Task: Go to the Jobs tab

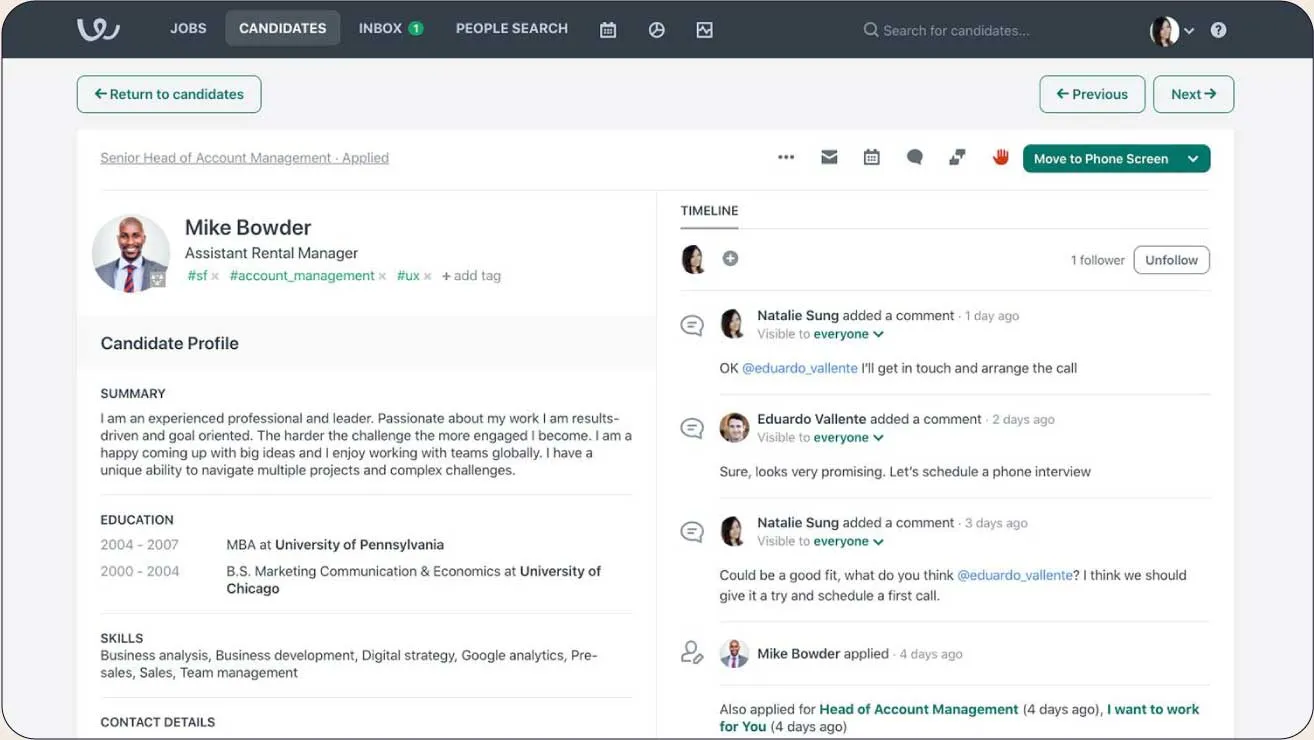Action: pyautogui.click(x=188, y=28)
